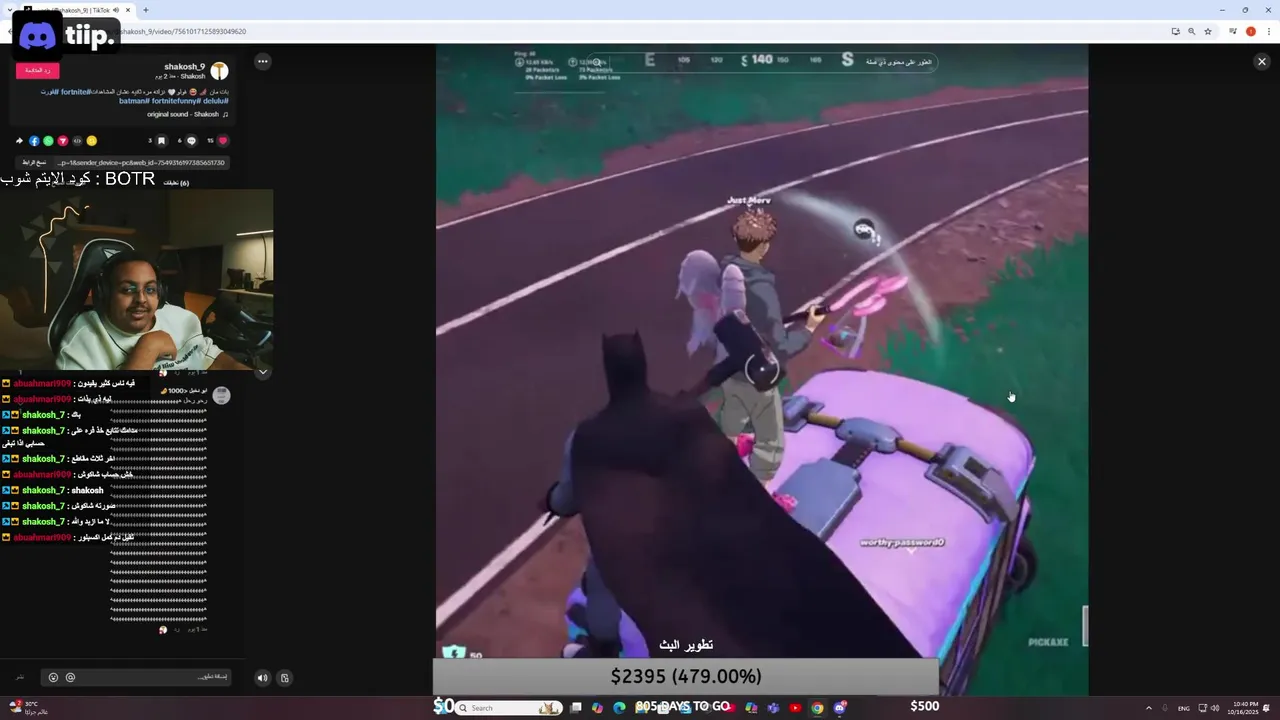Open the #delulu hashtag link
The width and height of the screenshot is (1280, 720).
217,101
